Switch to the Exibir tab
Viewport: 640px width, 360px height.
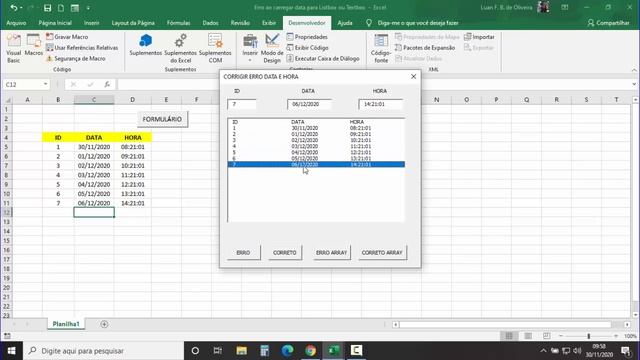click(x=269, y=23)
